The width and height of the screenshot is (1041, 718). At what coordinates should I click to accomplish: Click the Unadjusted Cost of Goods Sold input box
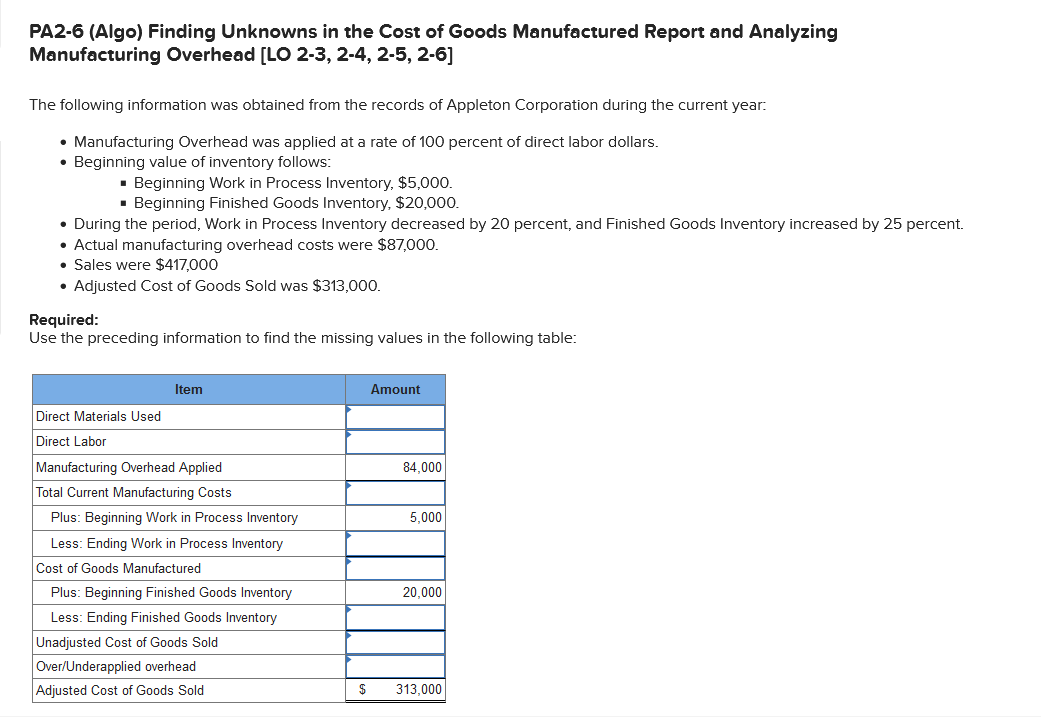click(395, 641)
